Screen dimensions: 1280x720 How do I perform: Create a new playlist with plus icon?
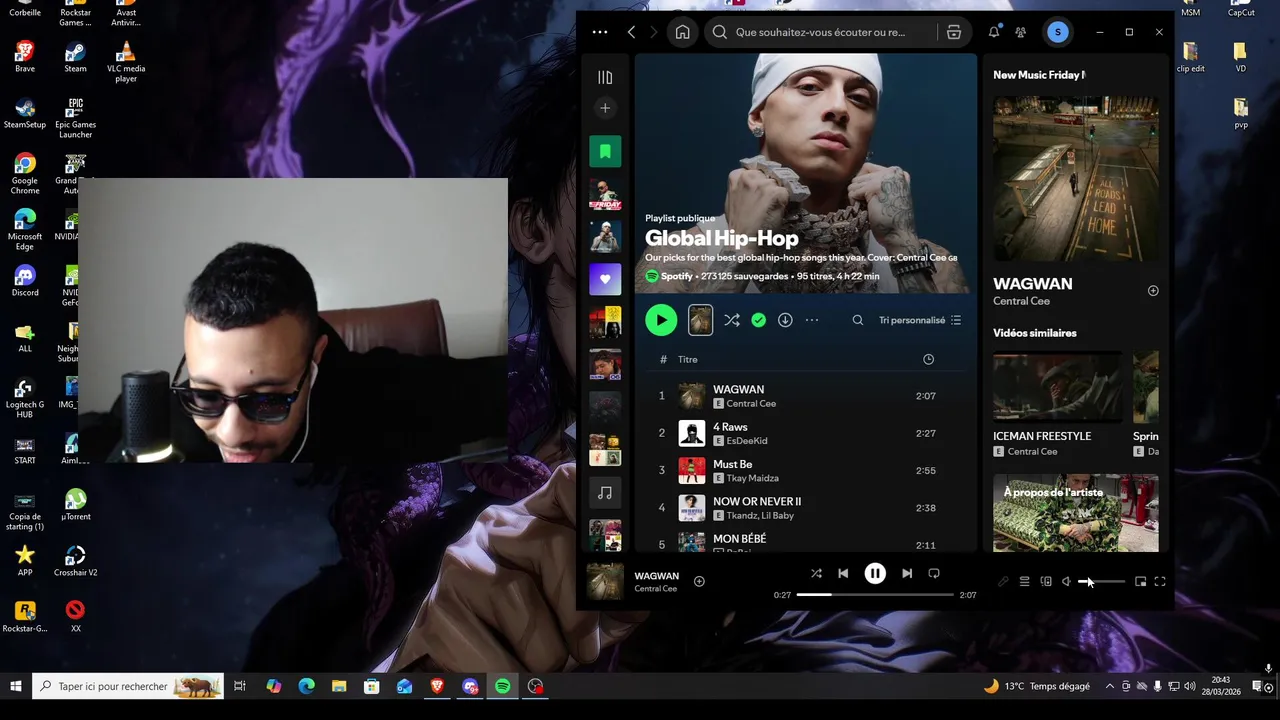605,108
